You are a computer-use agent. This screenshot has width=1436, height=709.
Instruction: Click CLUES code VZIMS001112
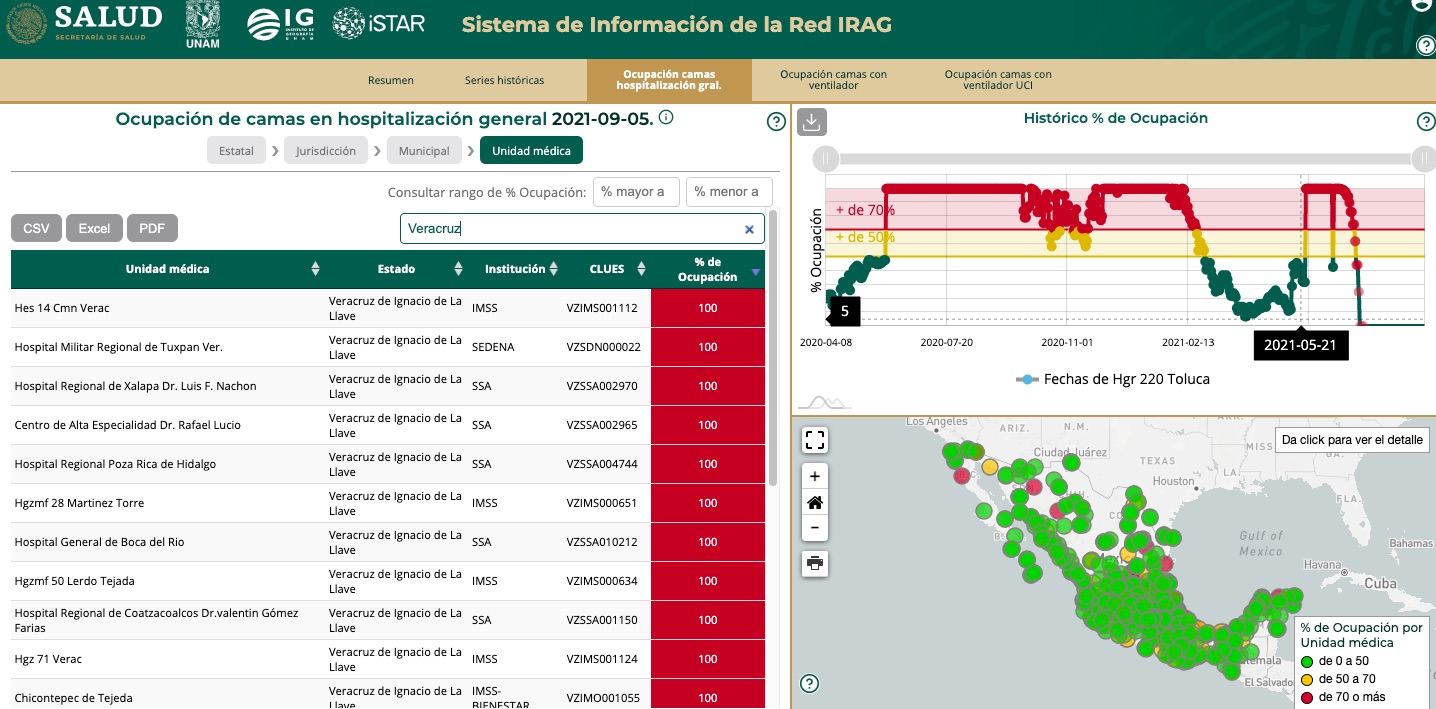coord(602,308)
